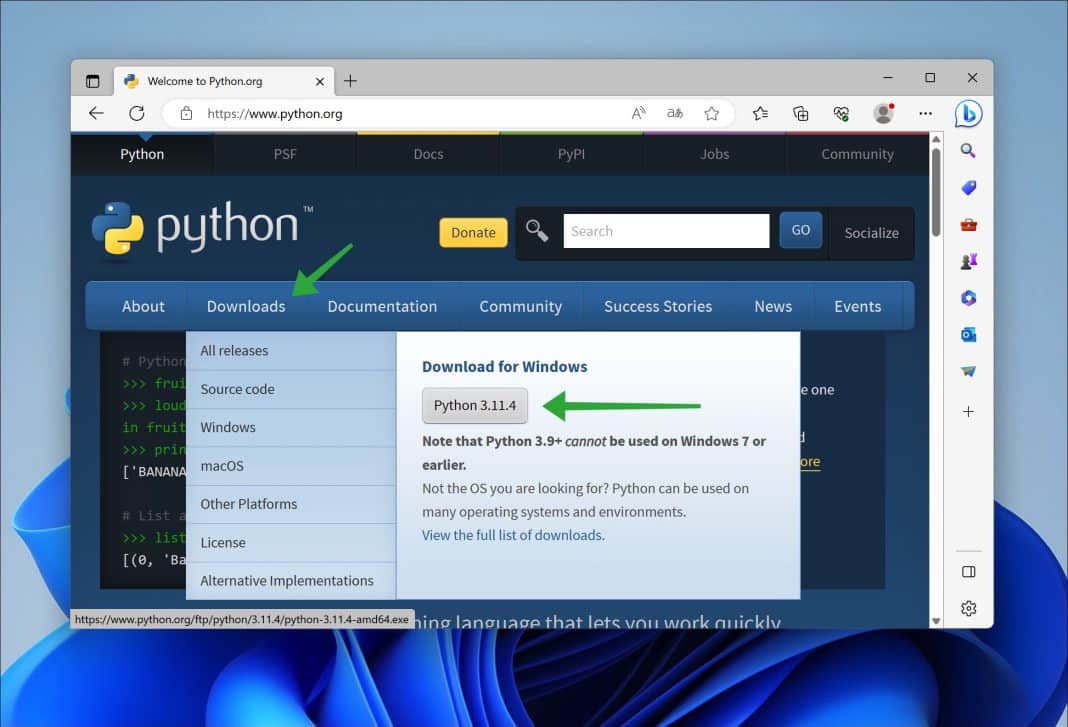Open the Settings and more menu
Image resolution: width=1068 pixels, height=727 pixels.
[x=925, y=113]
